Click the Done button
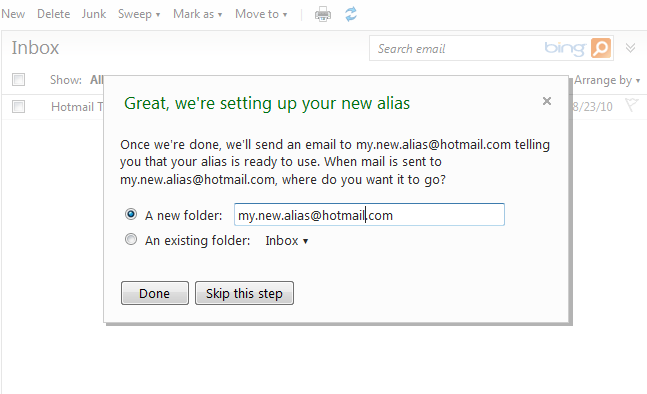Viewport: 647px width, 394px height. point(155,293)
